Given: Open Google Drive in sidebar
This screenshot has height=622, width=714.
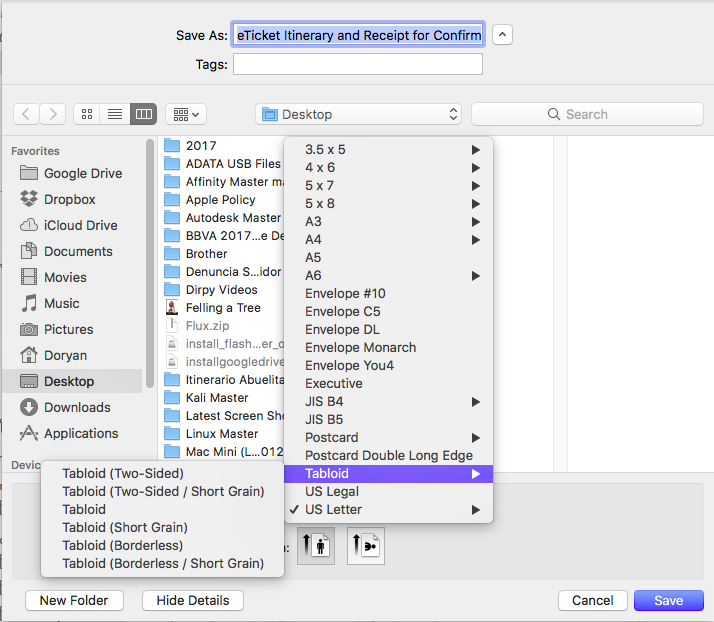Looking at the screenshot, I should 71,173.
